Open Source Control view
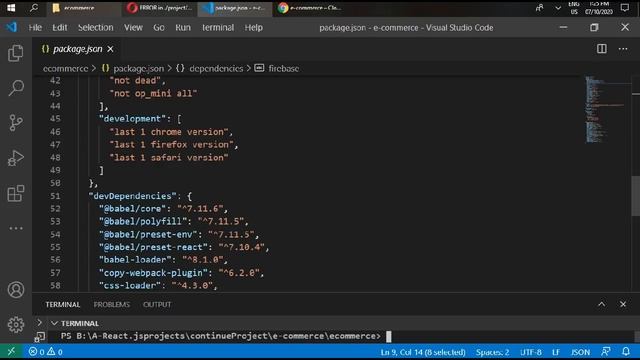The image size is (640, 360). [x=16, y=122]
